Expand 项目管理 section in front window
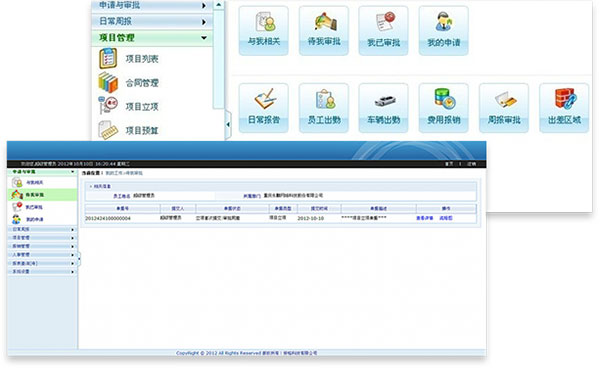The height and width of the screenshot is (368, 600). coord(42,238)
